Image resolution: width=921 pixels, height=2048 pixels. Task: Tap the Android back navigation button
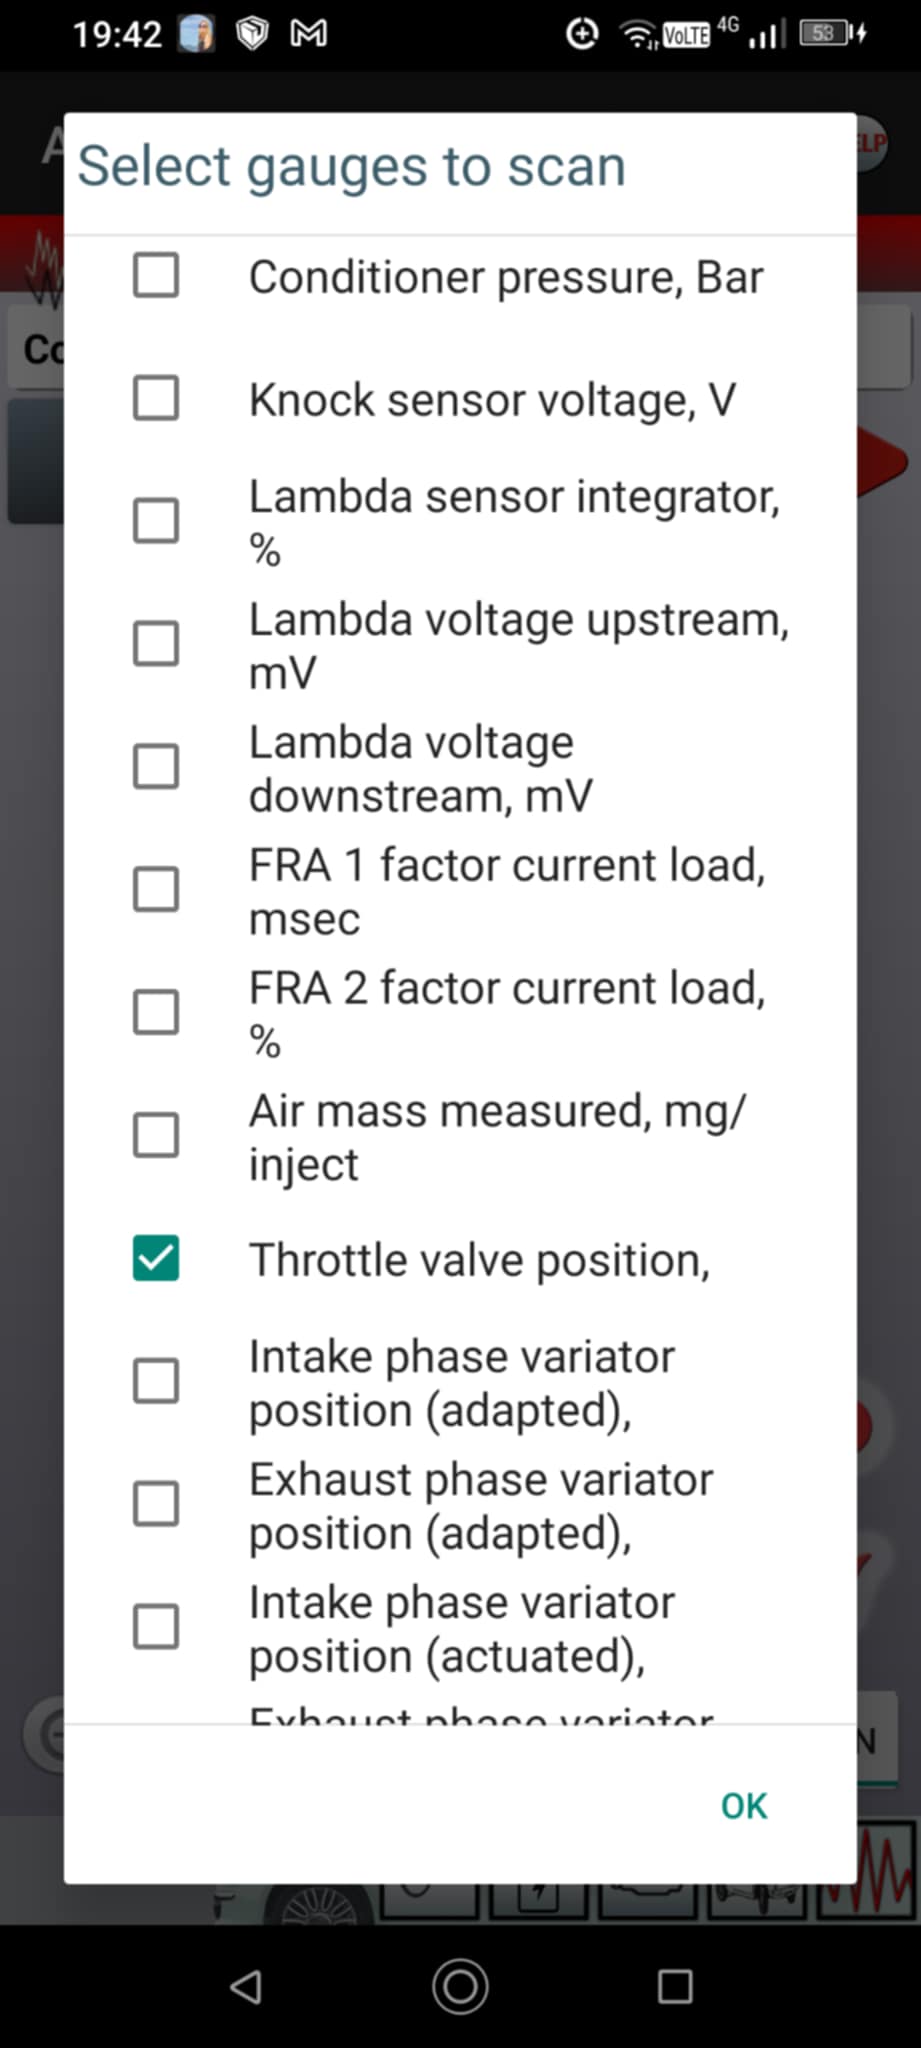pos(246,1986)
